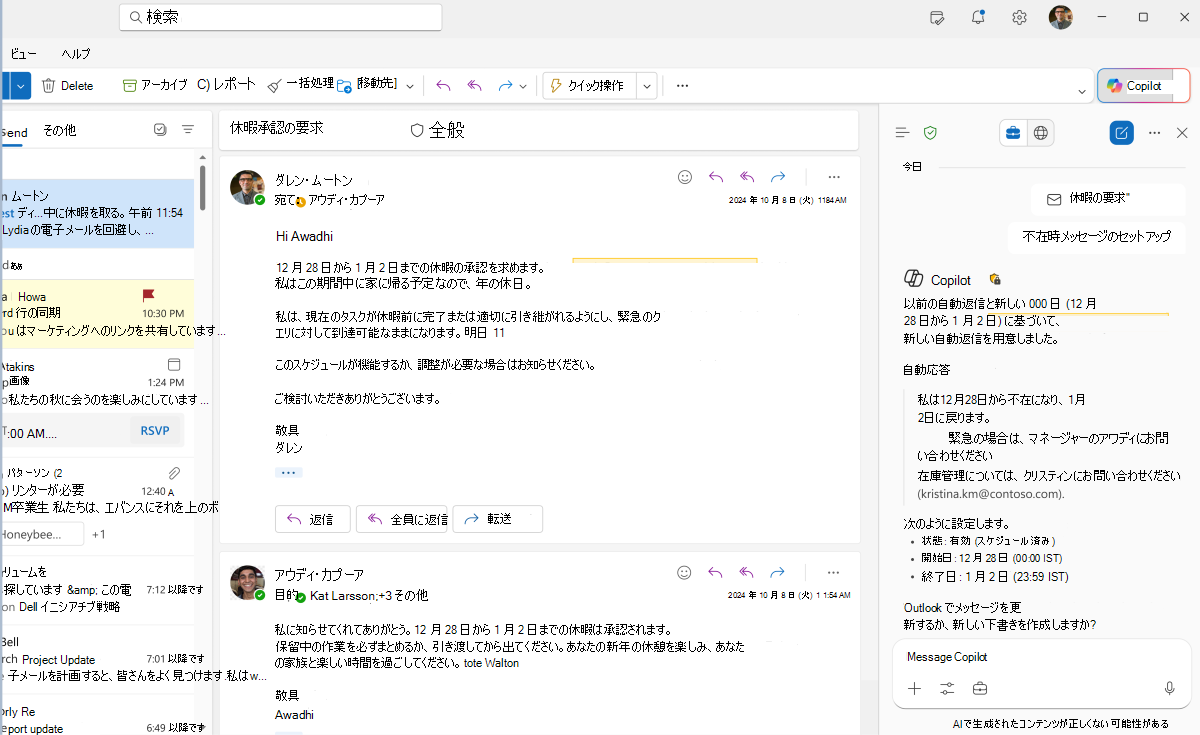Click reply icon on アウディ・カプーア email
The height and width of the screenshot is (735, 1200).
pyautogui.click(x=716, y=573)
